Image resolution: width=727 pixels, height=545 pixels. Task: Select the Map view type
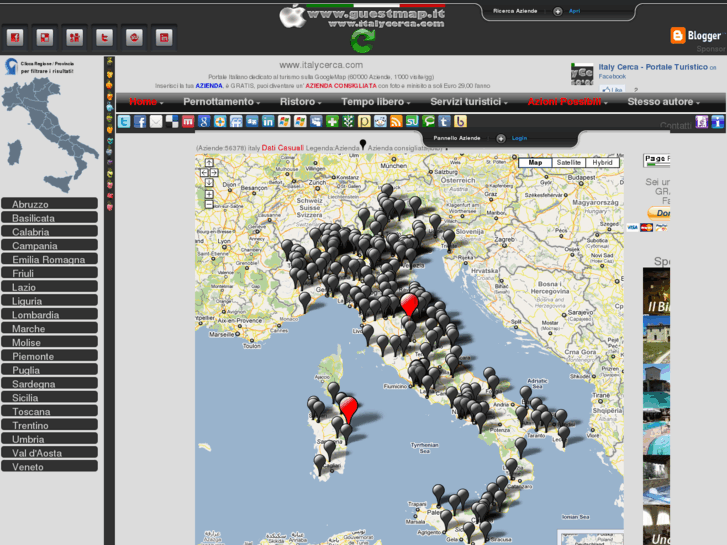point(535,162)
